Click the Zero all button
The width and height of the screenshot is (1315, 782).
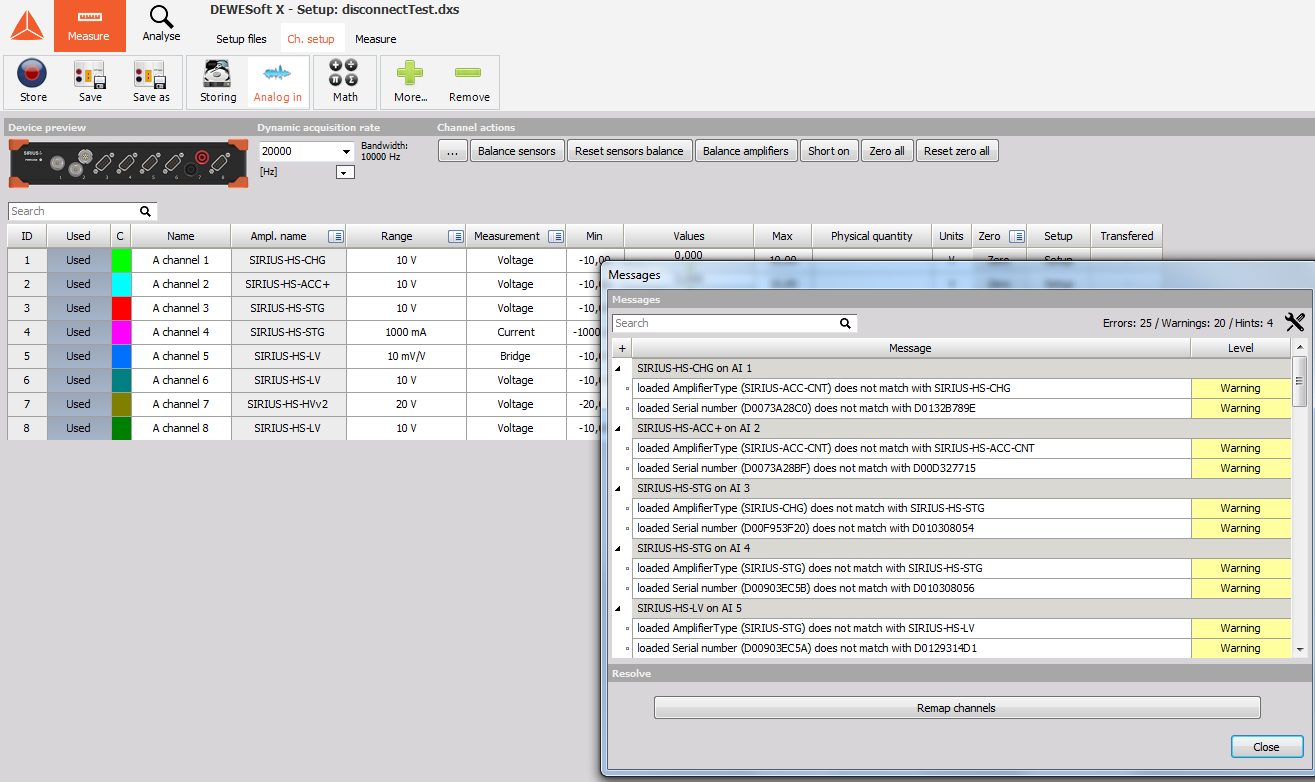887,151
